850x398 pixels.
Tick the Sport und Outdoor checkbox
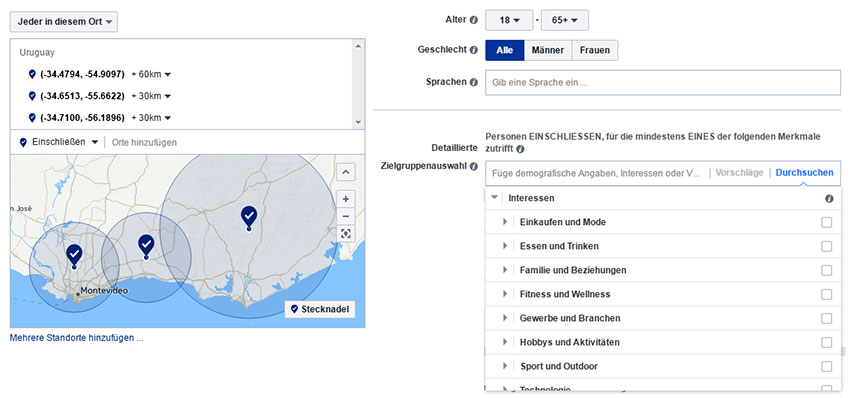click(826, 367)
